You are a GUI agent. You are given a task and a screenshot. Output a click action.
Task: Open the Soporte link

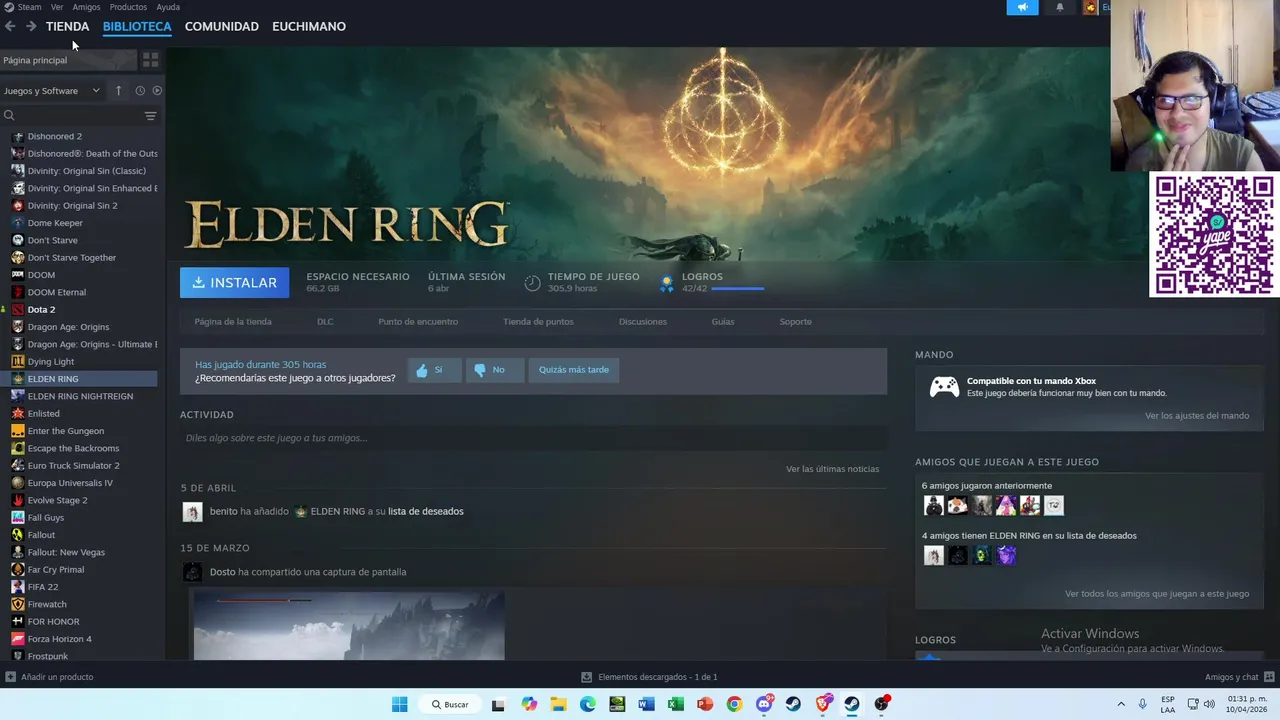(x=796, y=322)
